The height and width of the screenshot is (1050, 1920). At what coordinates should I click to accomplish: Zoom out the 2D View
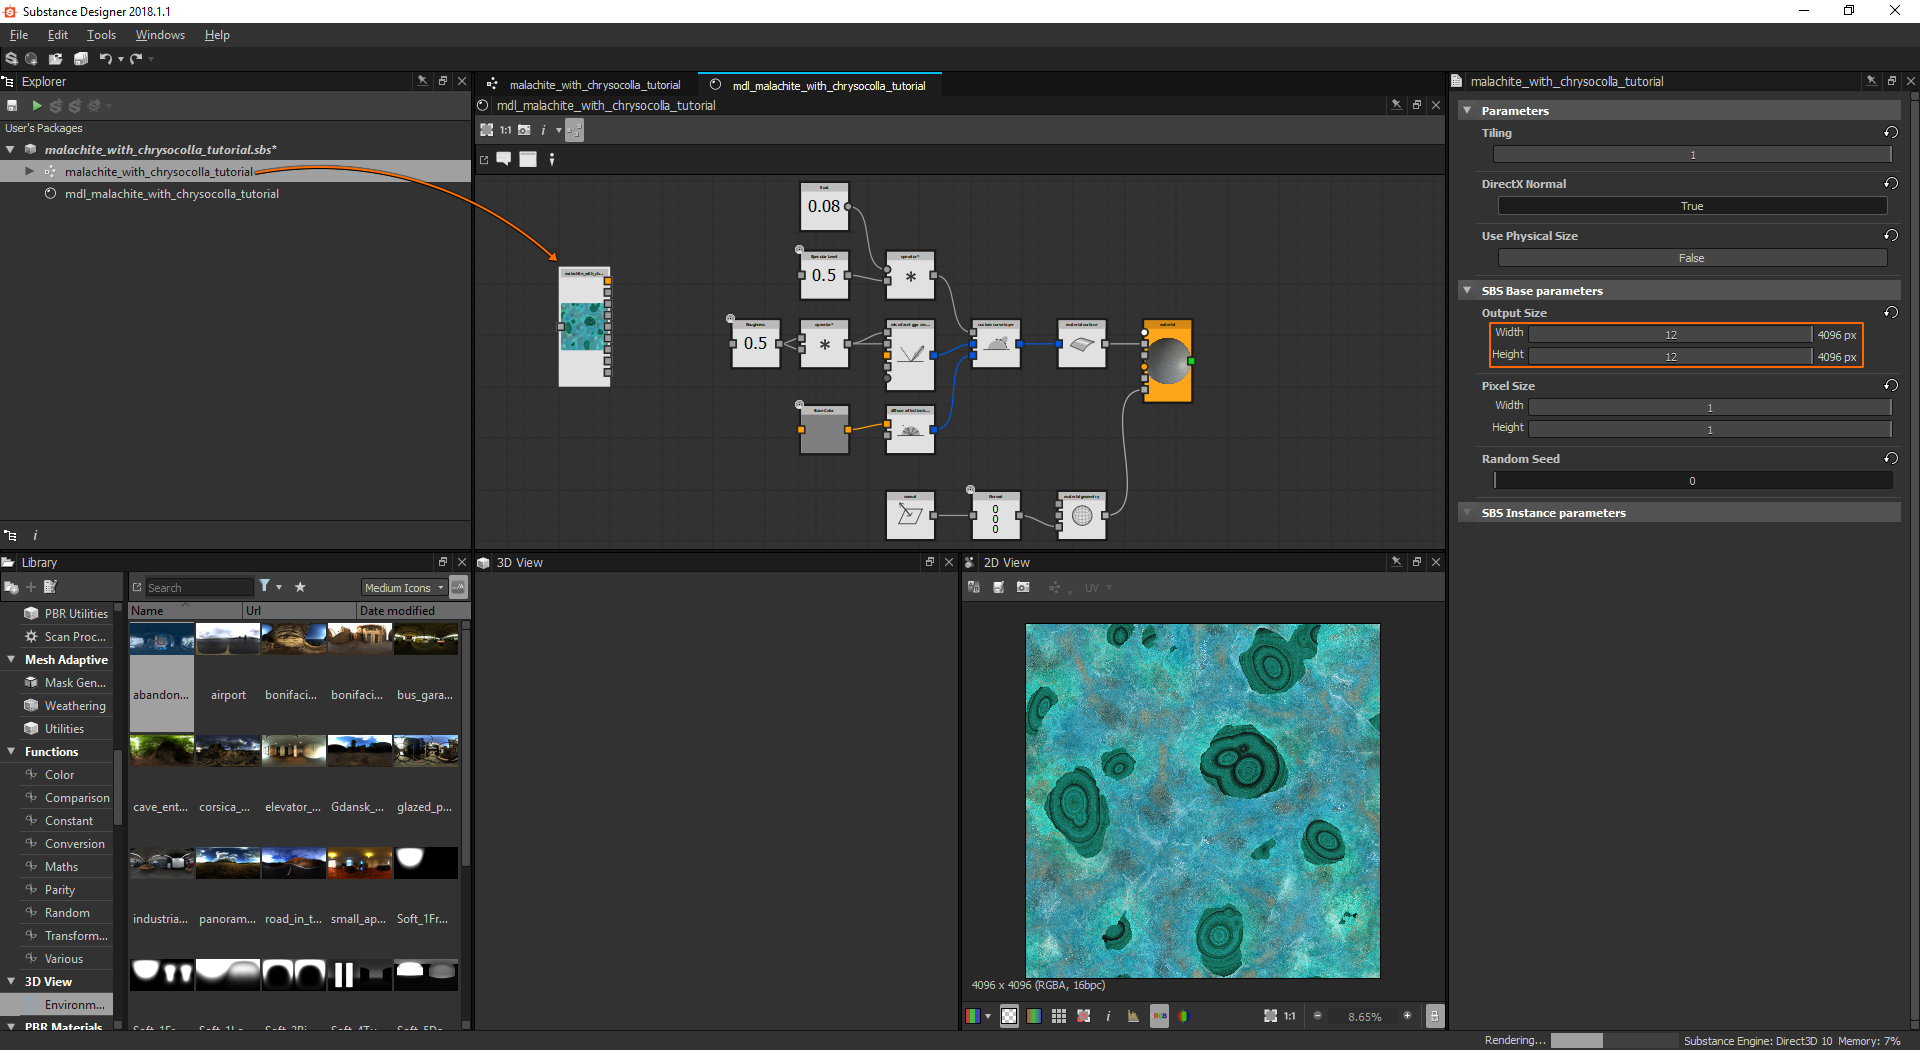pyautogui.click(x=1317, y=1016)
